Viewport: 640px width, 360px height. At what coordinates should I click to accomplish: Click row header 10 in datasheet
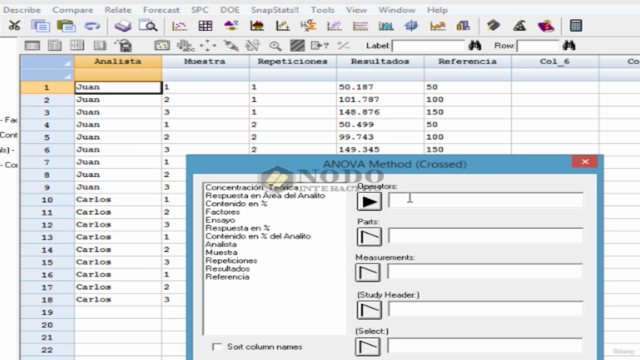coord(47,200)
